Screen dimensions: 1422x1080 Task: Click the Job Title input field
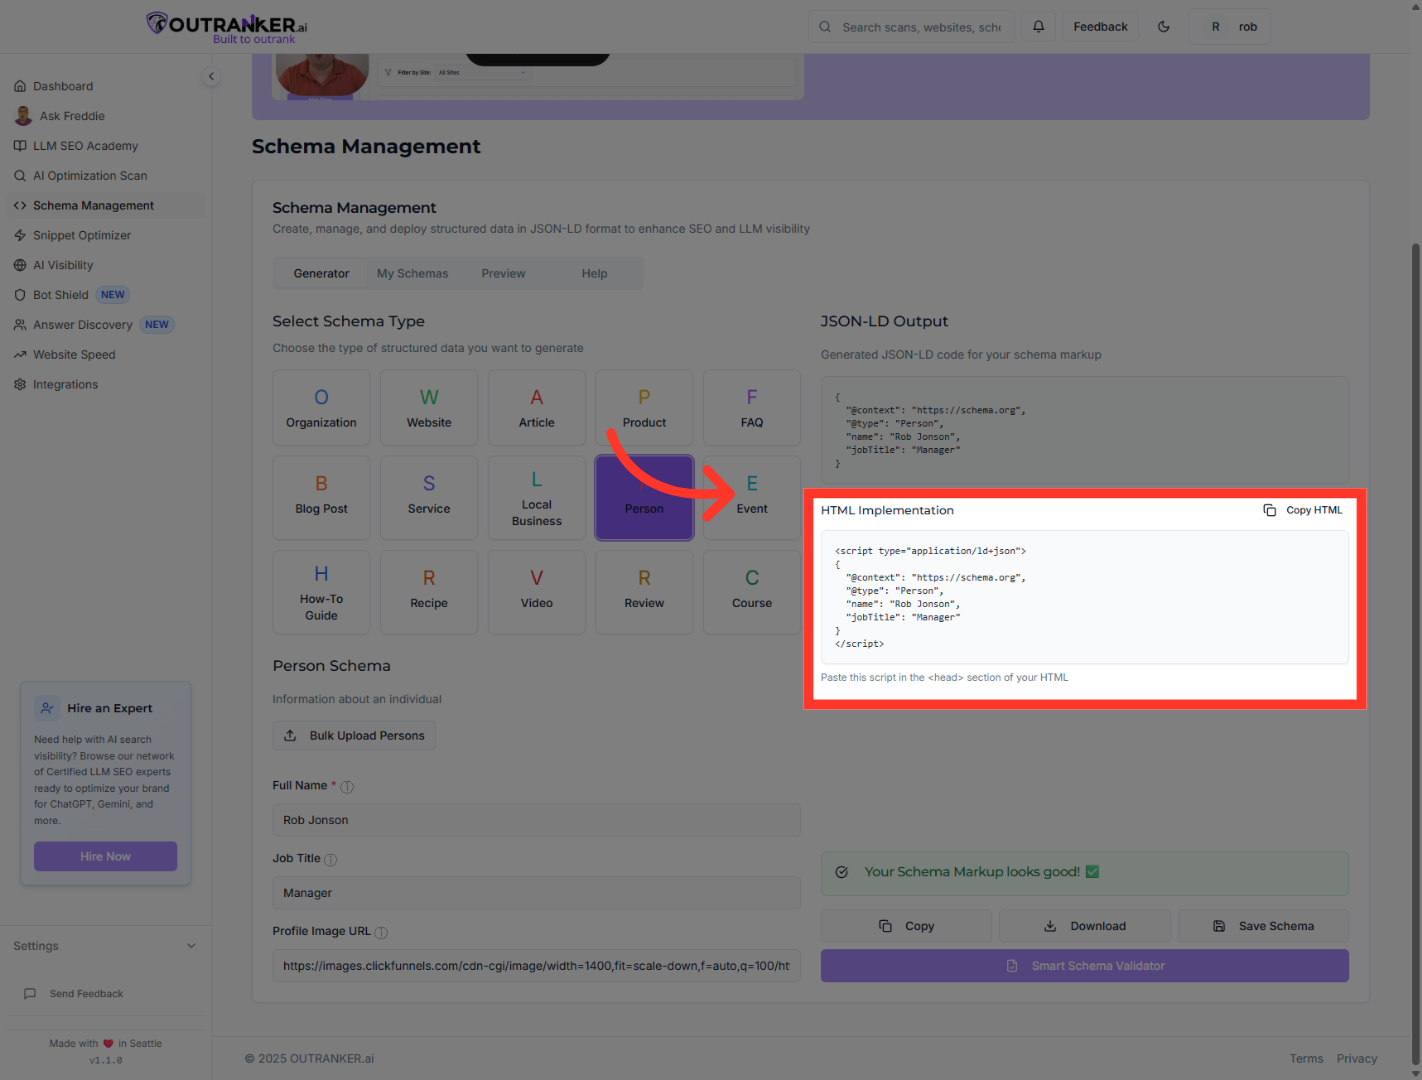pos(537,893)
